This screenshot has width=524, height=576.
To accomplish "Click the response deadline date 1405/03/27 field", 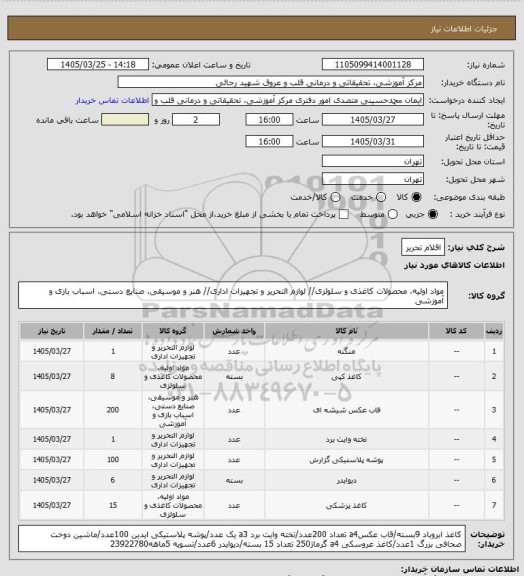I will click(x=373, y=120).
